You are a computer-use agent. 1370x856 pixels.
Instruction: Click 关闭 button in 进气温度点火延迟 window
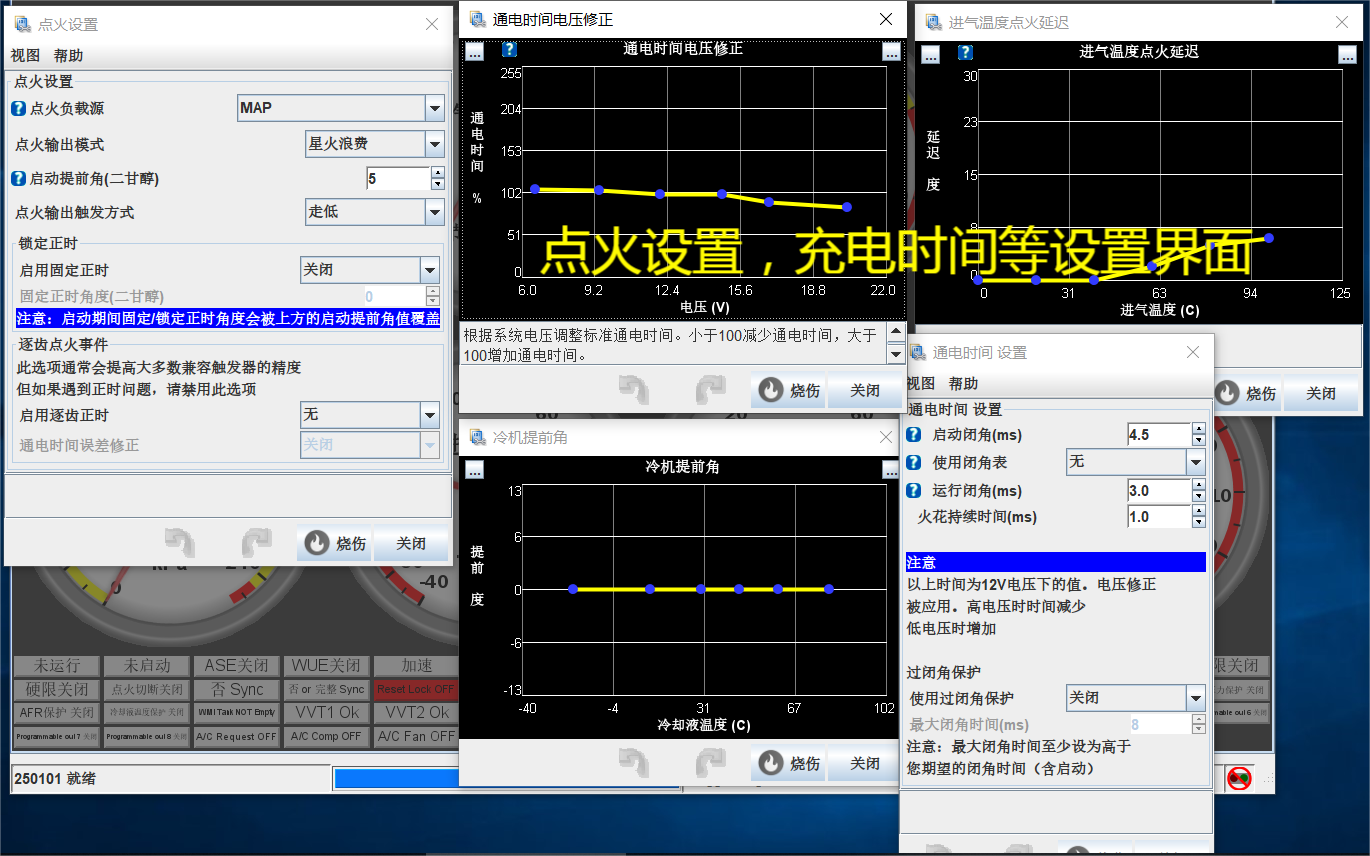(x=1321, y=394)
